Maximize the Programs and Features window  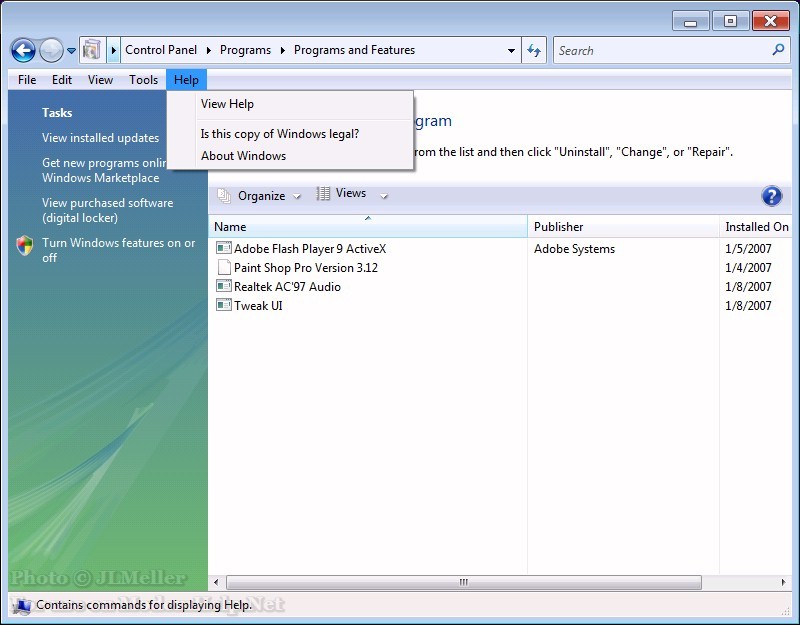coord(730,21)
